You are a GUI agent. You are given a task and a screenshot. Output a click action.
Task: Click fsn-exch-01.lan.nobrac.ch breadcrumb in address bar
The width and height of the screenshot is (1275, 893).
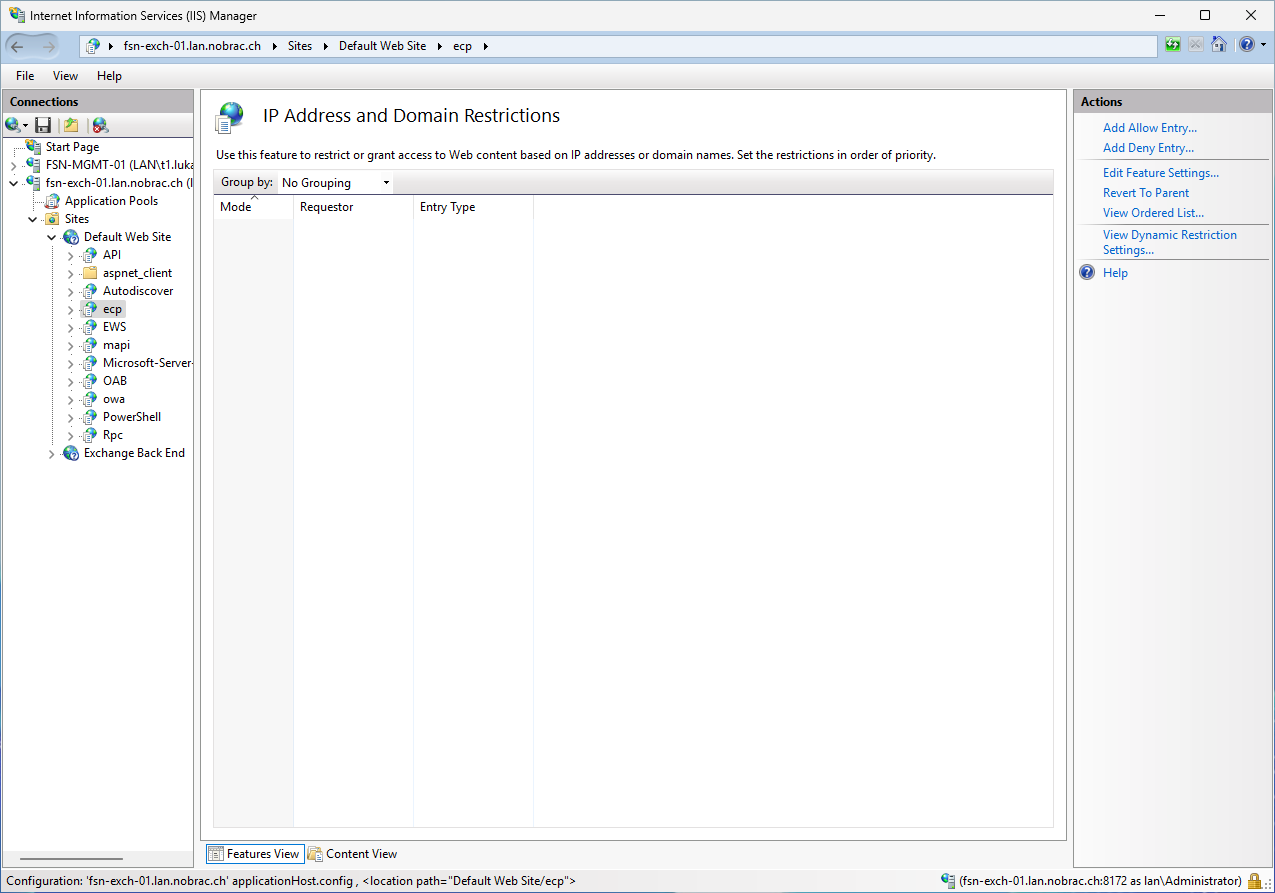192,46
